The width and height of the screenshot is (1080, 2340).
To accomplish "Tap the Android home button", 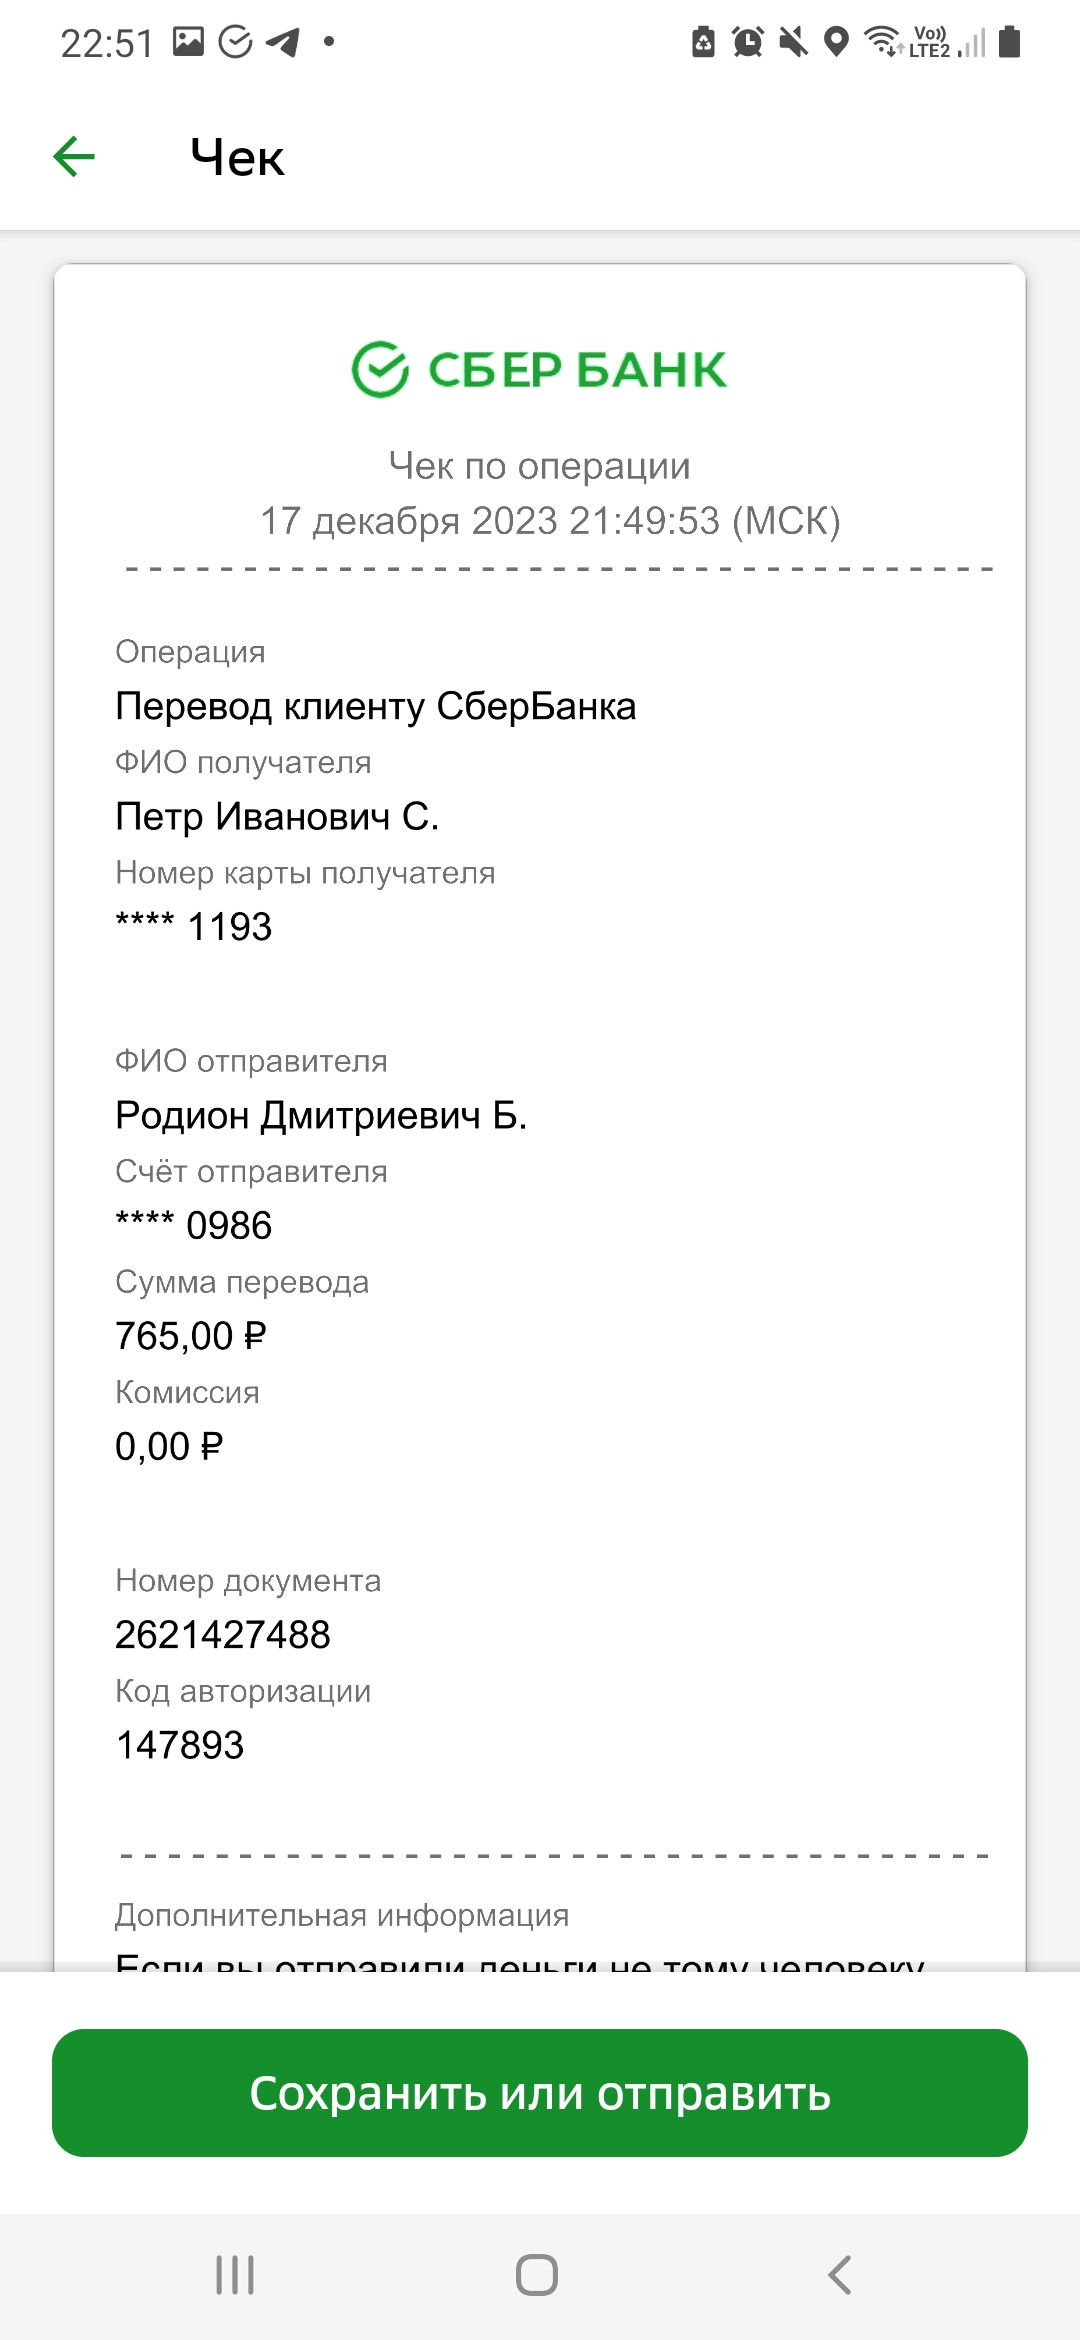I will pyautogui.click(x=537, y=2275).
